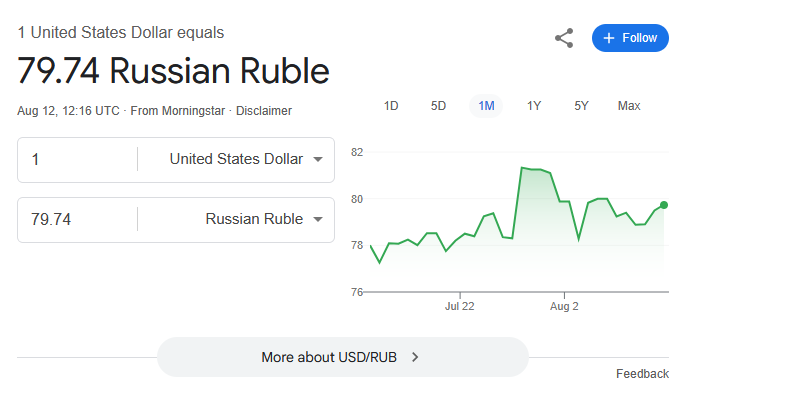Click the dollar amount input field
794x397 pixels.
click(x=77, y=160)
